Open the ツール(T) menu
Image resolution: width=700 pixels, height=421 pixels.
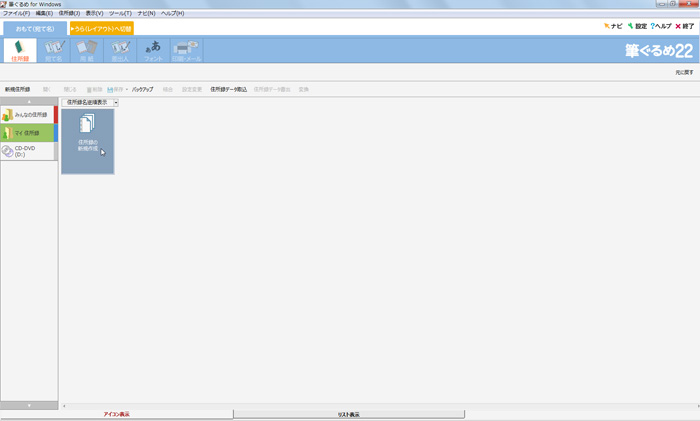120,13
